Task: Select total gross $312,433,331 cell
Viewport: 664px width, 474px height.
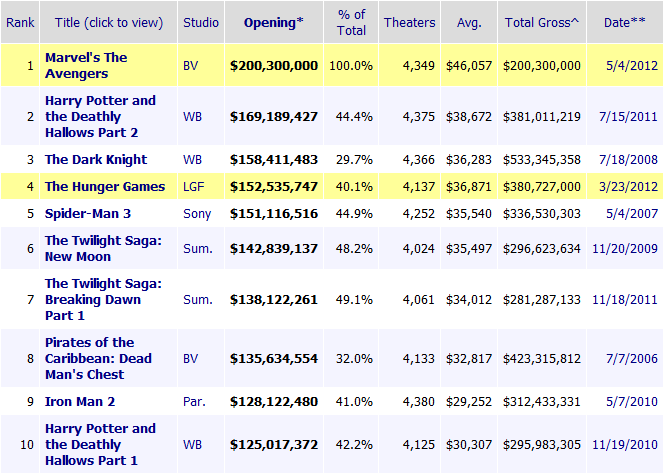Action: click(542, 402)
